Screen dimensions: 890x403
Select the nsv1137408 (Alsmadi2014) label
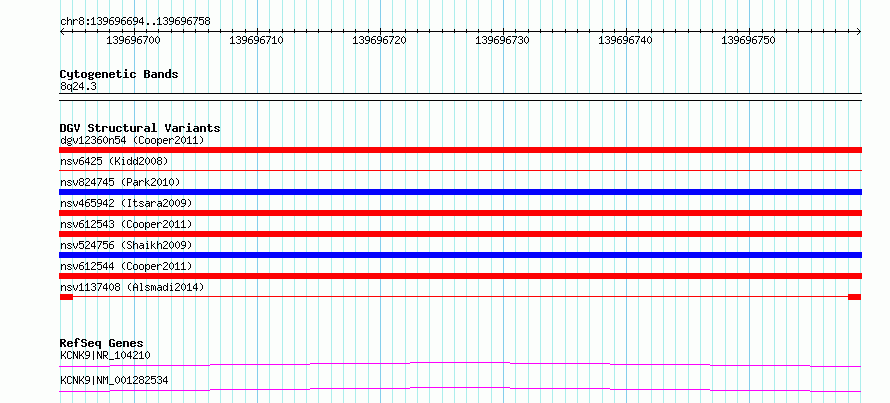coord(132,287)
